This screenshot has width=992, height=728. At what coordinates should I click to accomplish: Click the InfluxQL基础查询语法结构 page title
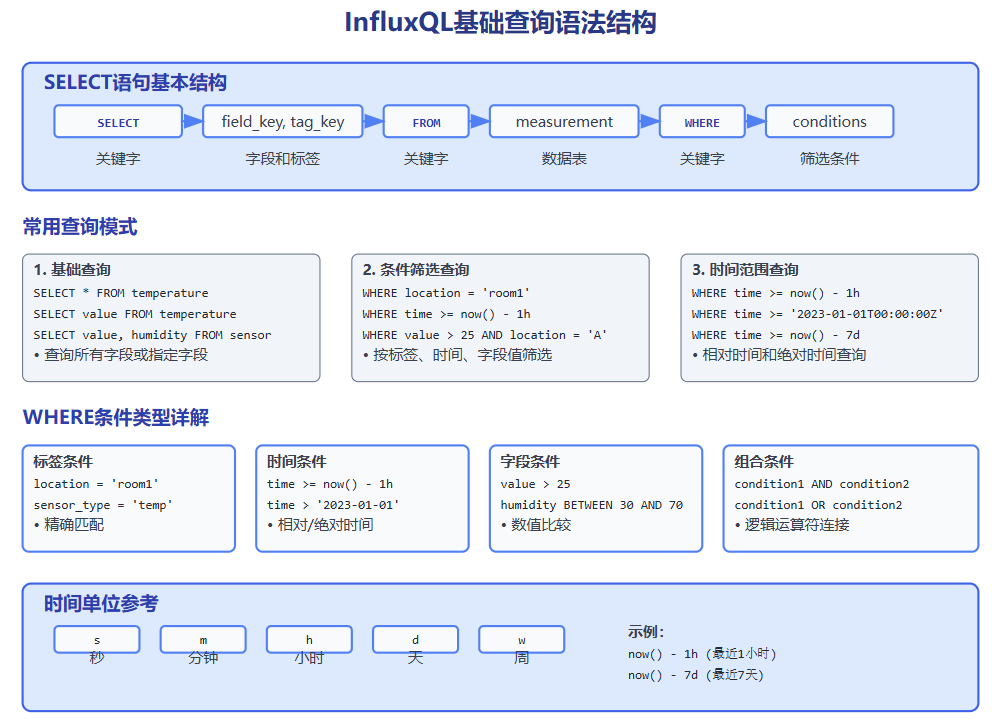(496, 22)
